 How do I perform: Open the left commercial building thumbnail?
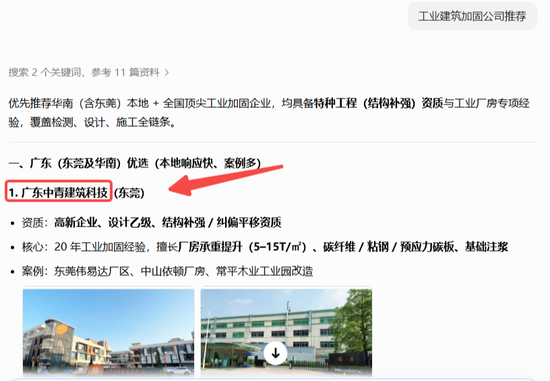(108, 332)
